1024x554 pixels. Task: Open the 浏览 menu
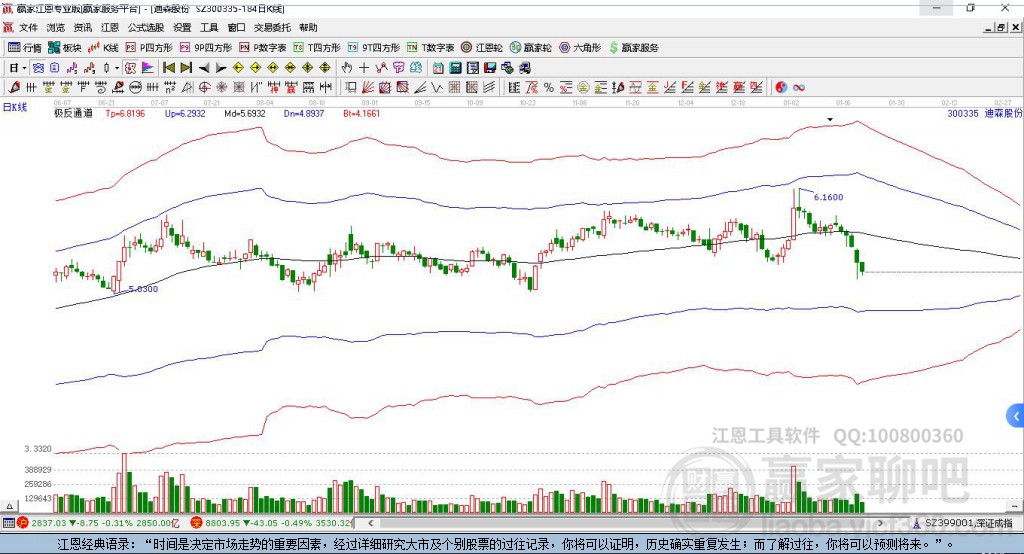[x=56, y=27]
